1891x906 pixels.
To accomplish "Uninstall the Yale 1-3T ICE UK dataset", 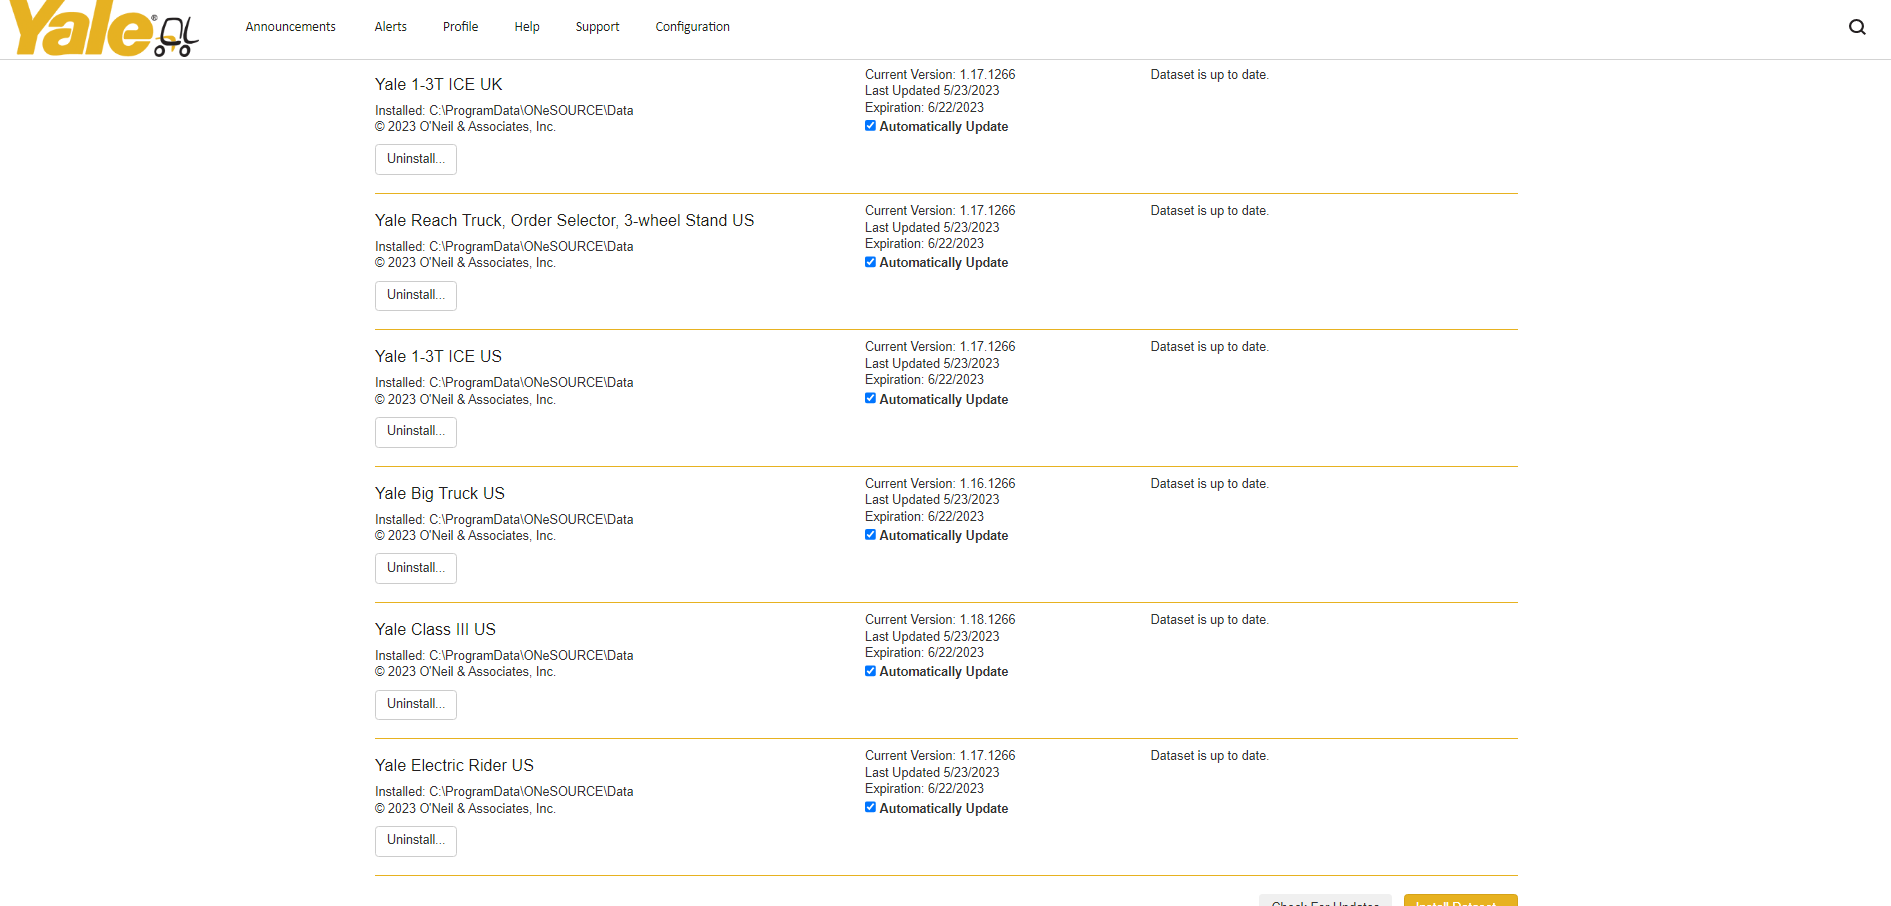I will coord(415,159).
